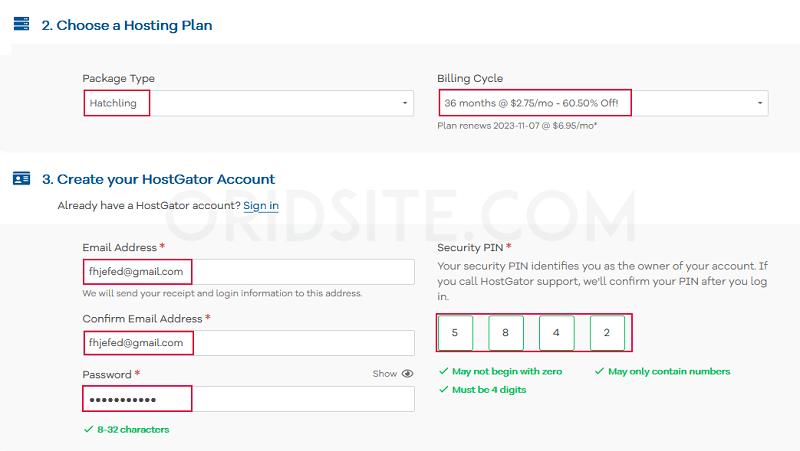Click the first PIN digit box
Screen dimensions: 800x451
click(455, 333)
